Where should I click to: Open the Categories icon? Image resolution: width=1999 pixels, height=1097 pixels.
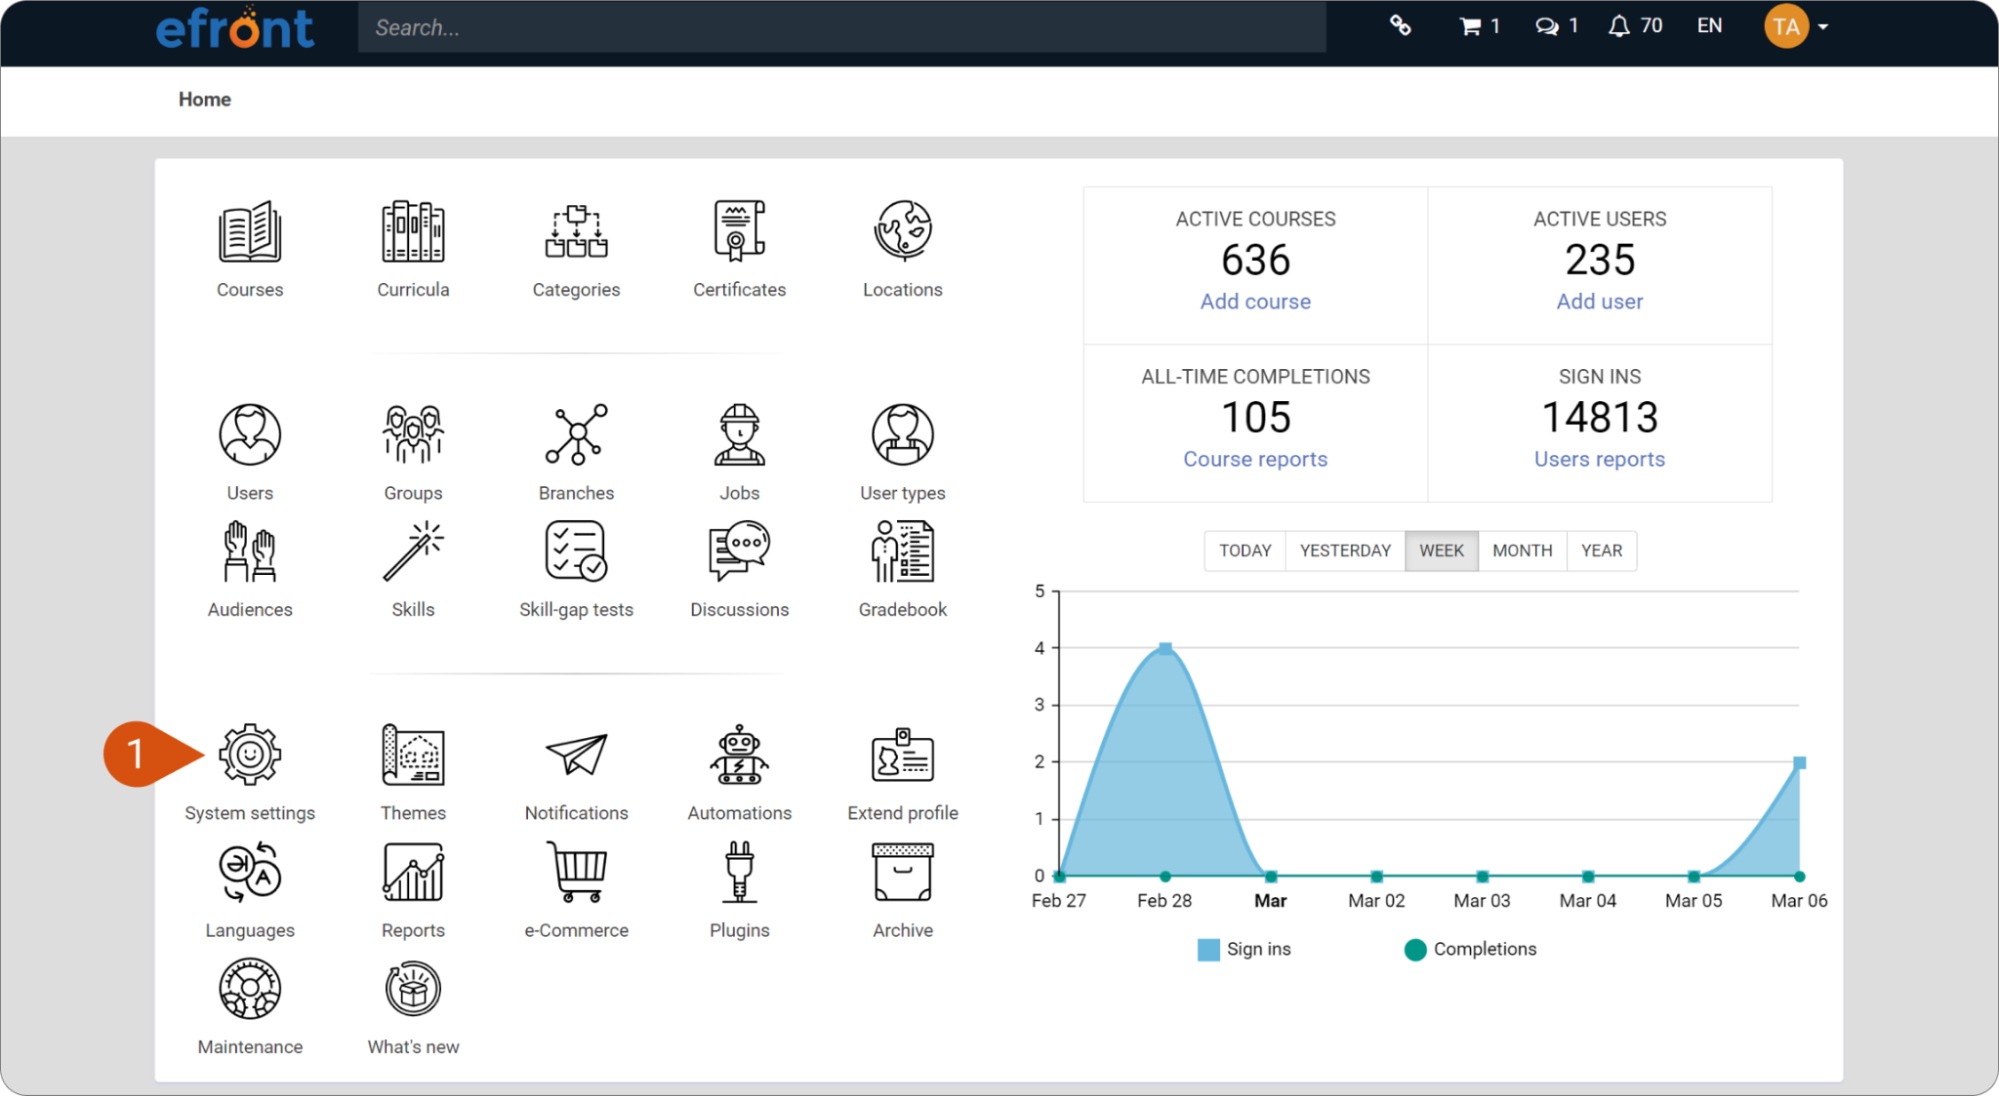pos(576,232)
